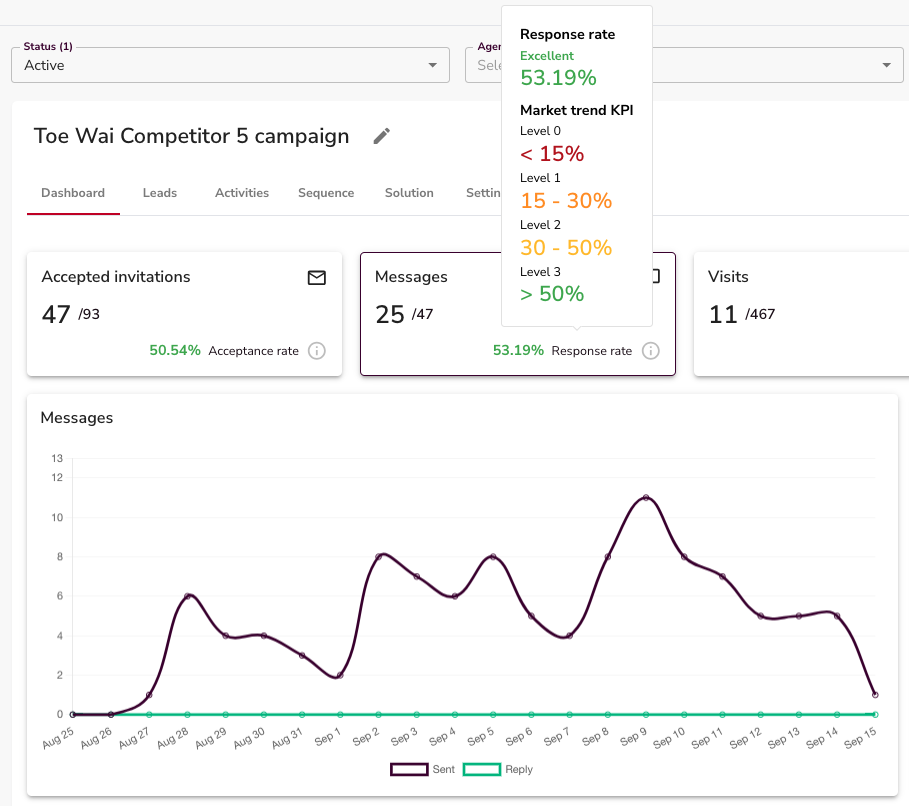
Task: Open the Solution tab
Action: (x=409, y=193)
